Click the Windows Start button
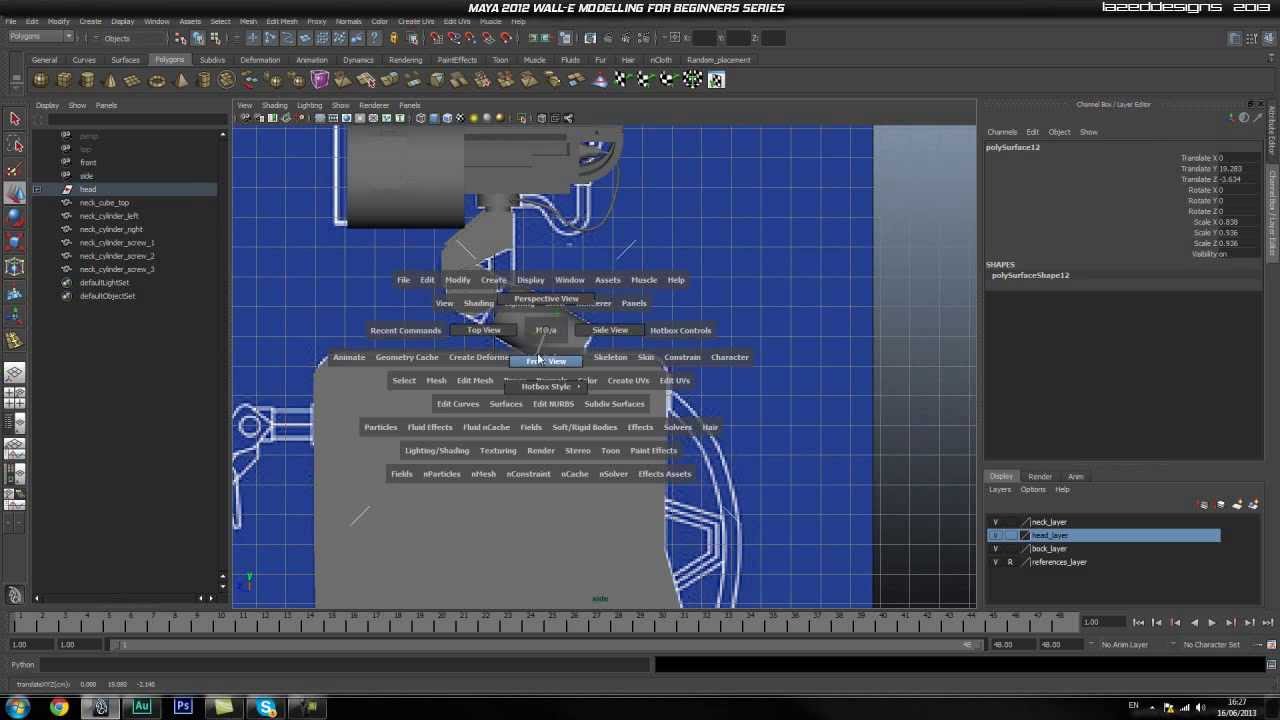1280x720 pixels. tap(17, 708)
